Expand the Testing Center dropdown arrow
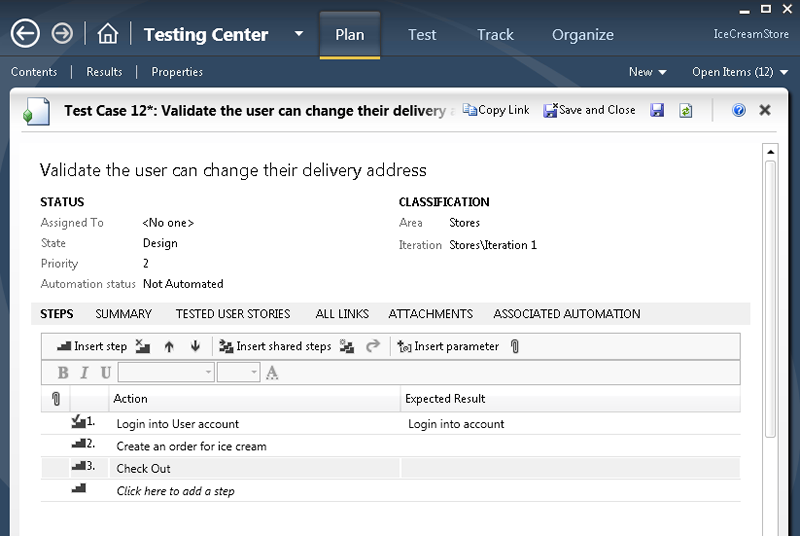This screenshot has width=800, height=536. click(299, 35)
